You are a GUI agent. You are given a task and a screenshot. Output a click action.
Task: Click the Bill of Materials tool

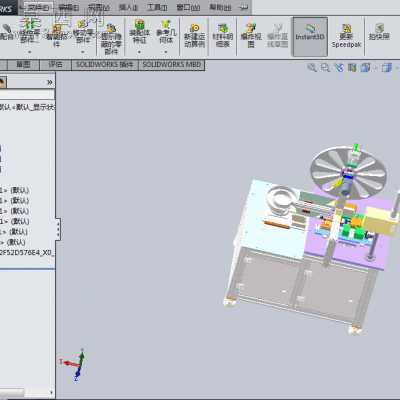click(x=223, y=35)
